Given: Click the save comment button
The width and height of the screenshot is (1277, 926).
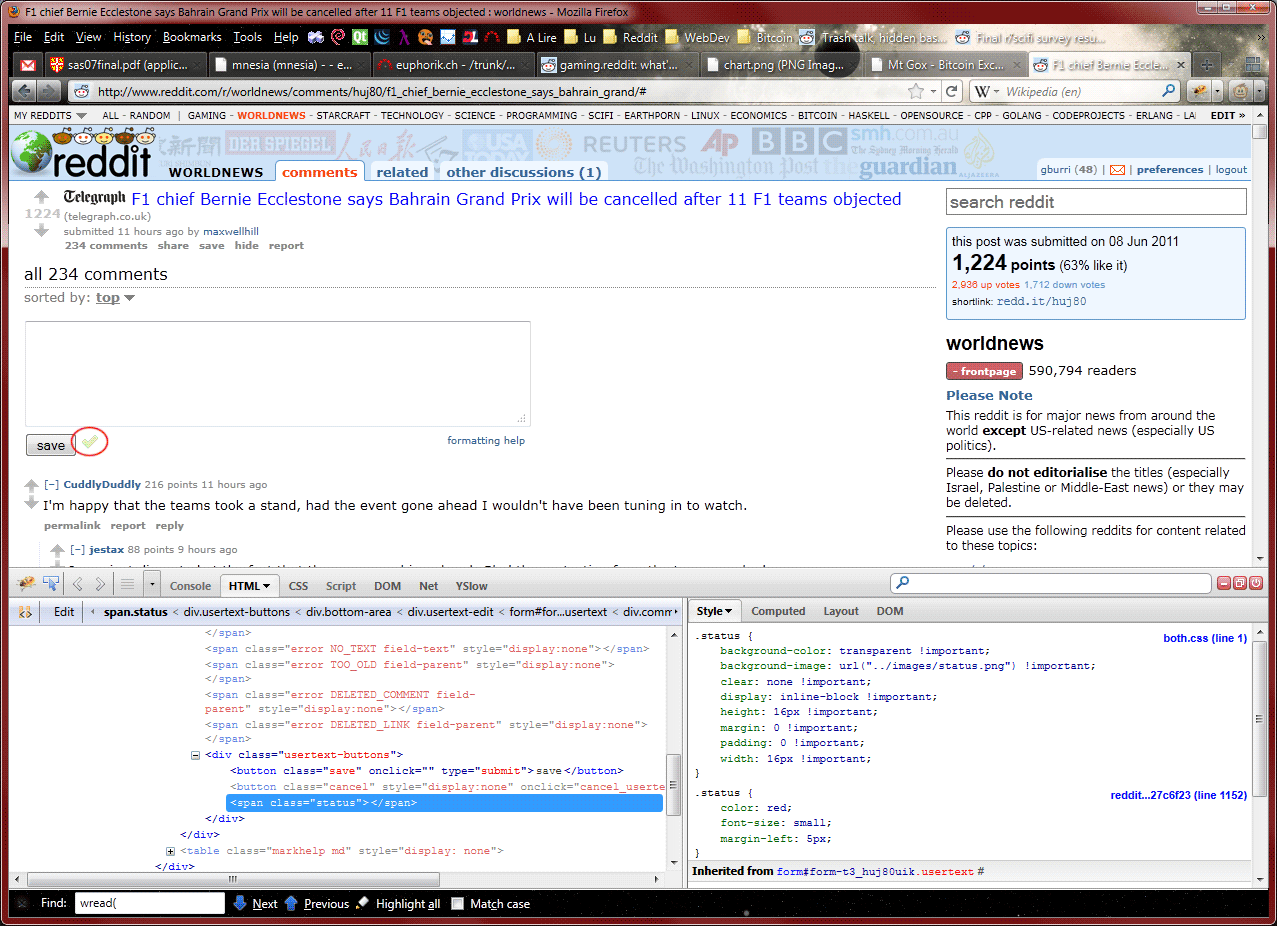Looking at the screenshot, I should [50, 445].
